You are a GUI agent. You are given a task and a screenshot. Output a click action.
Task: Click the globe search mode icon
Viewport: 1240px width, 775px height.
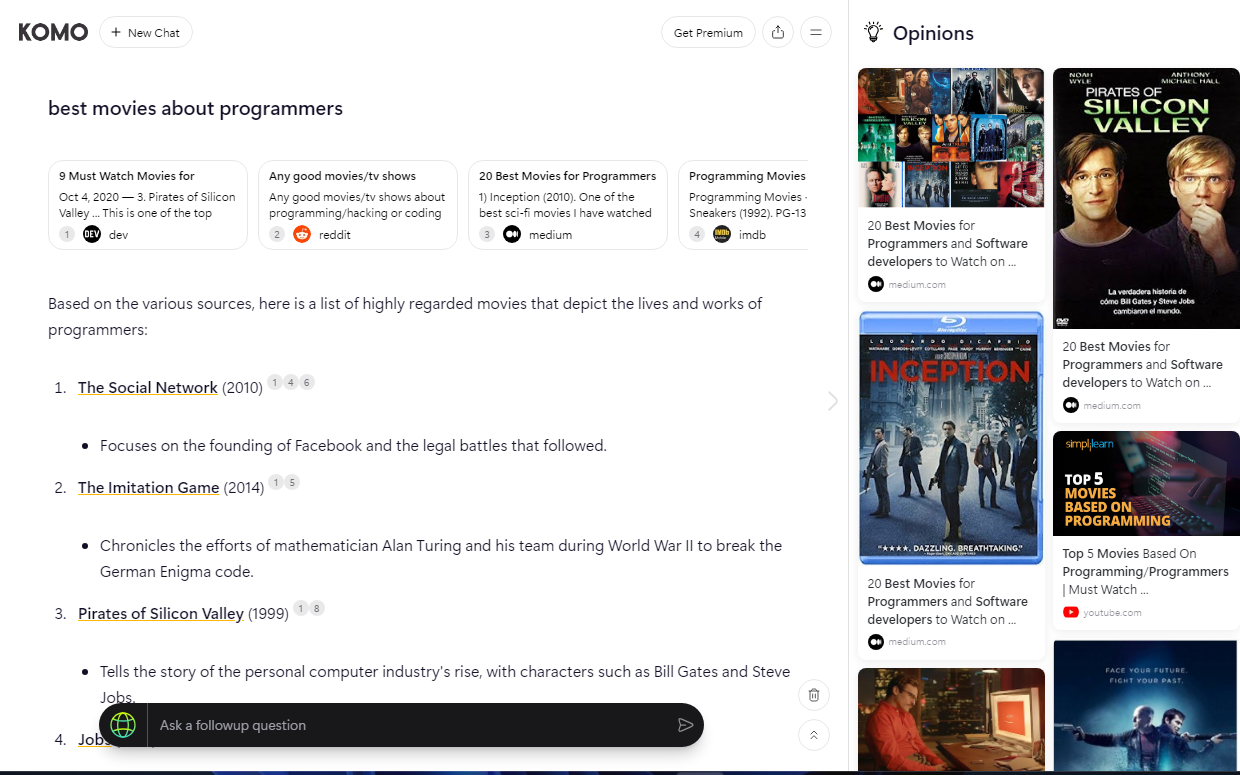[x=123, y=725]
